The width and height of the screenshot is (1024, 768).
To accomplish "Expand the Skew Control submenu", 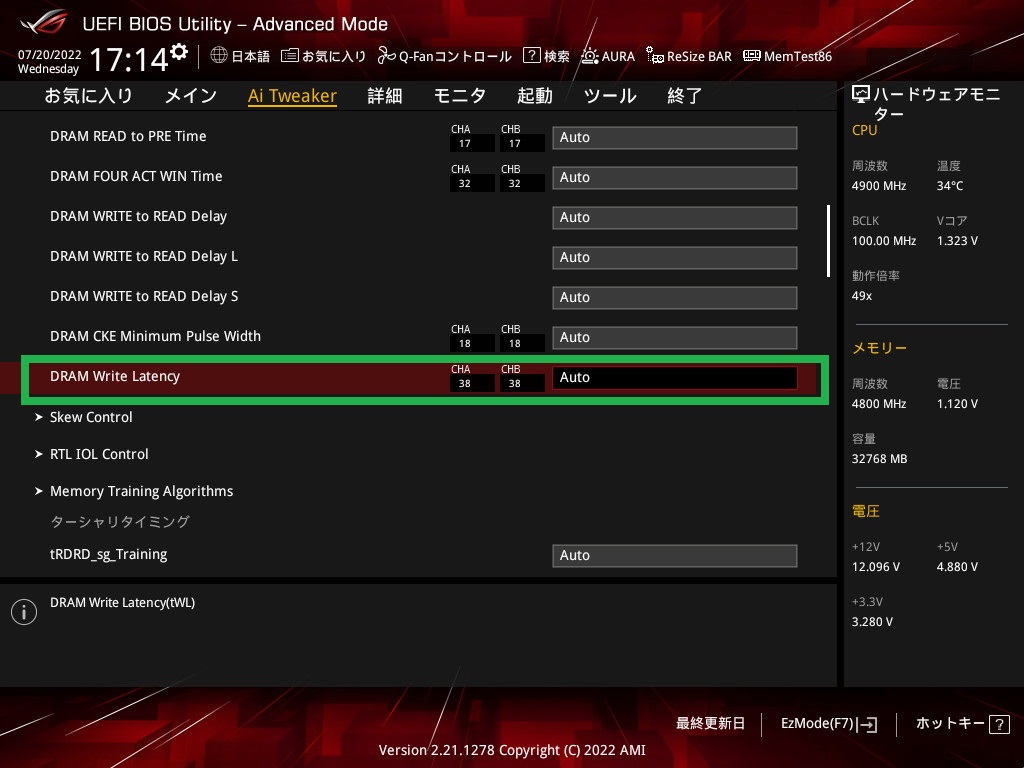I will click(91, 417).
